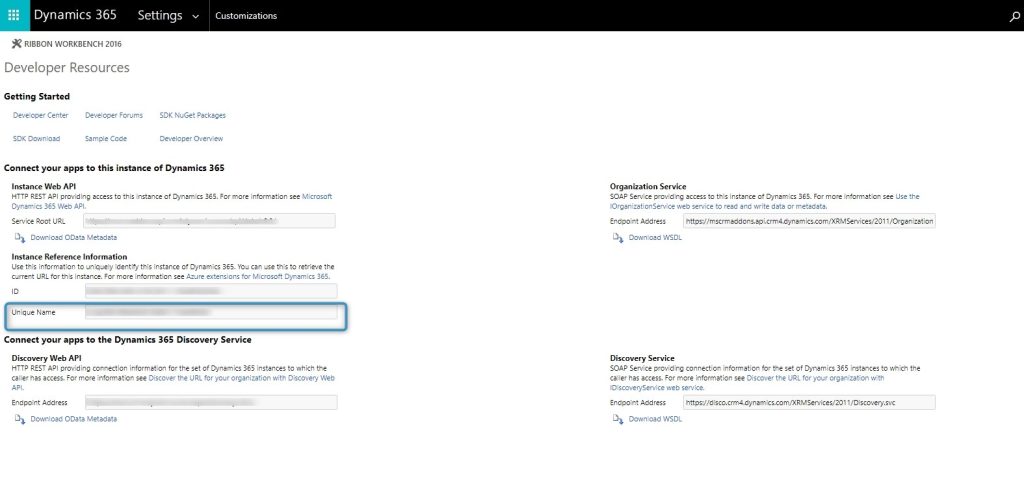This screenshot has width=1024, height=504.
Task: Download OData Metadata for Discovery Web API
Action: (74, 419)
